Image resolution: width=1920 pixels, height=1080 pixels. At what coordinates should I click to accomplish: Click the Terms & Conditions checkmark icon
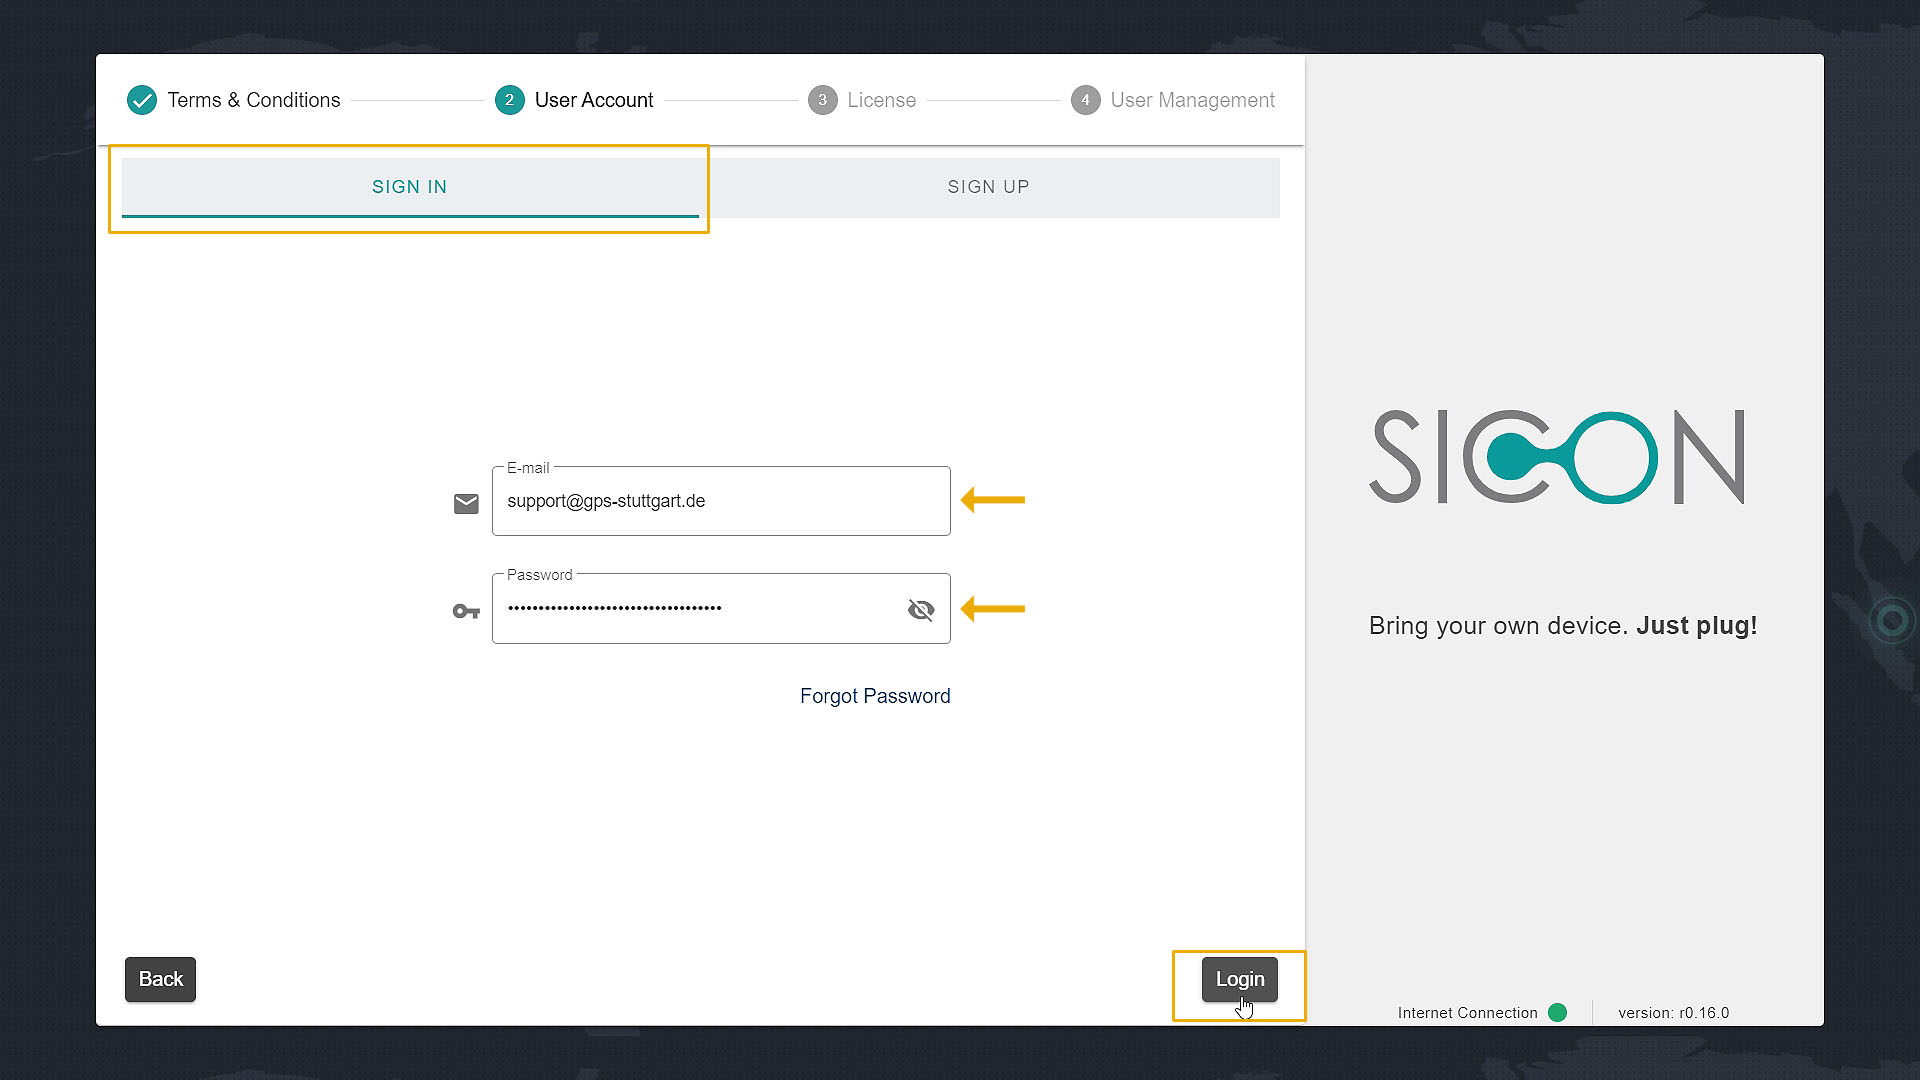142,100
